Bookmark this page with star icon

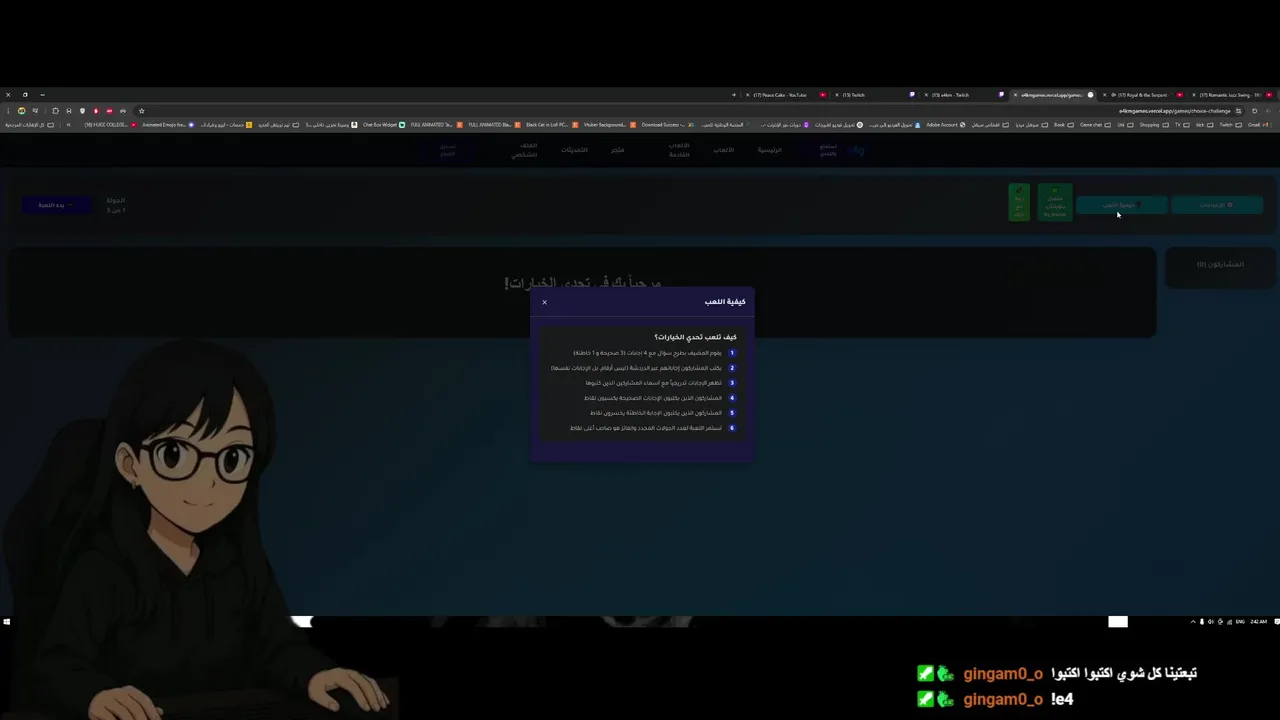coord(141,111)
